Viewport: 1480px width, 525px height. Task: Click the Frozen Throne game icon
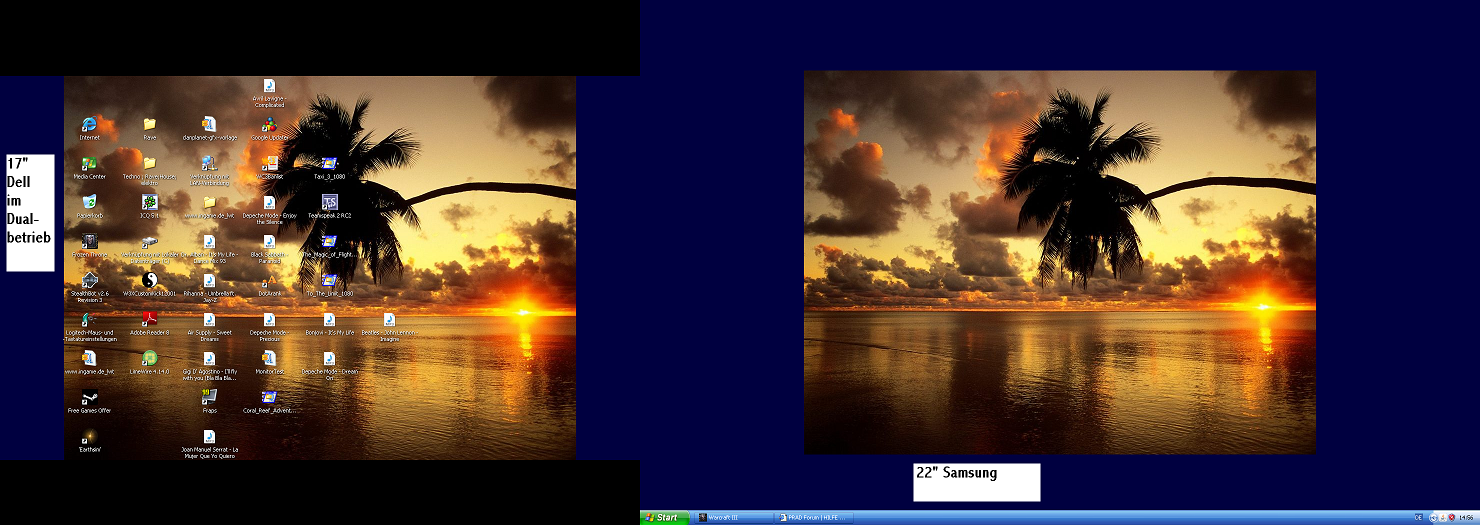click(89, 242)
